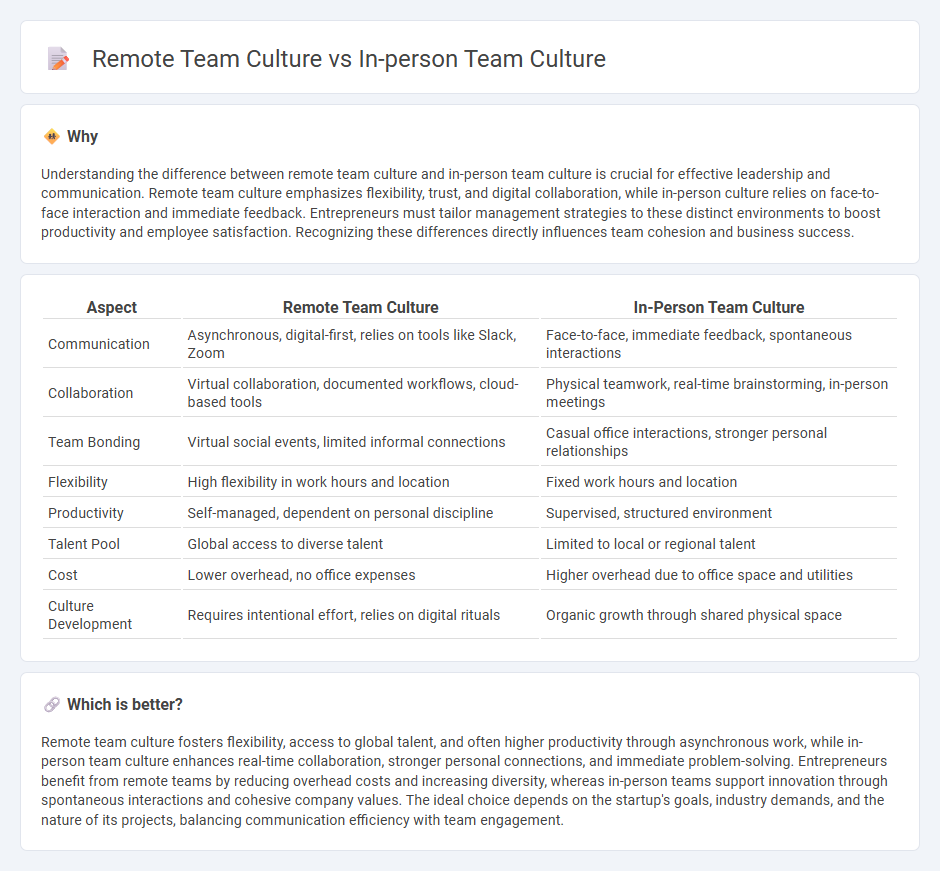Select the Cost row label

click(x=63, y=575)
